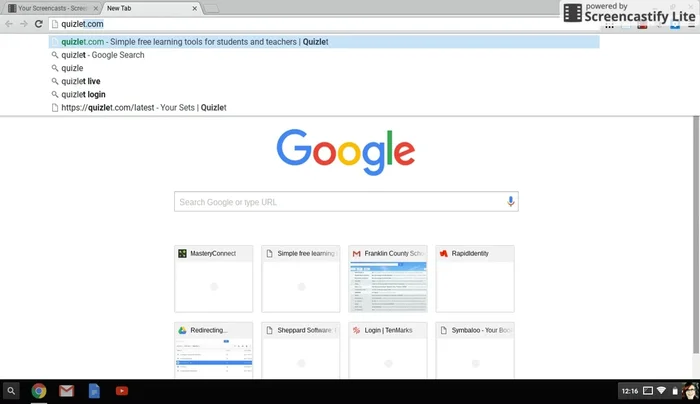Switch to the Your Screencasts tab
Screen dimensions: 700x404
[50, 8]
